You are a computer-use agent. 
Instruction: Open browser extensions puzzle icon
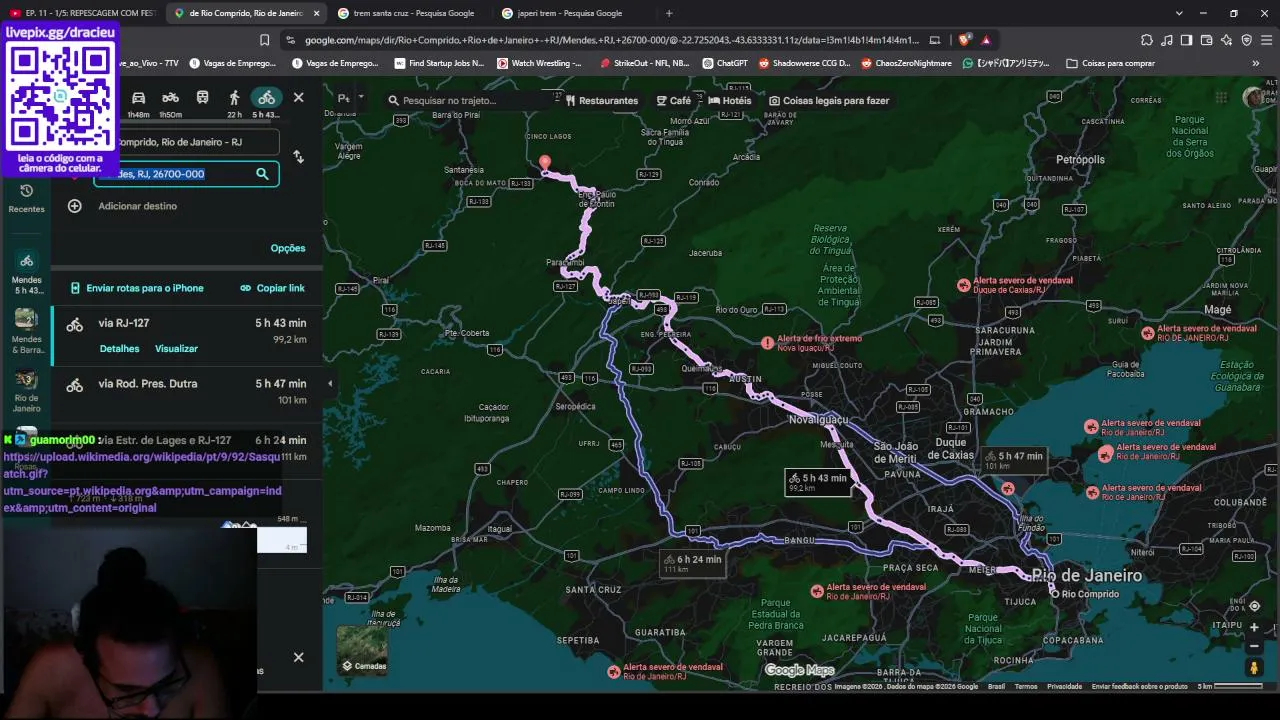click(x=1147, y=40)
